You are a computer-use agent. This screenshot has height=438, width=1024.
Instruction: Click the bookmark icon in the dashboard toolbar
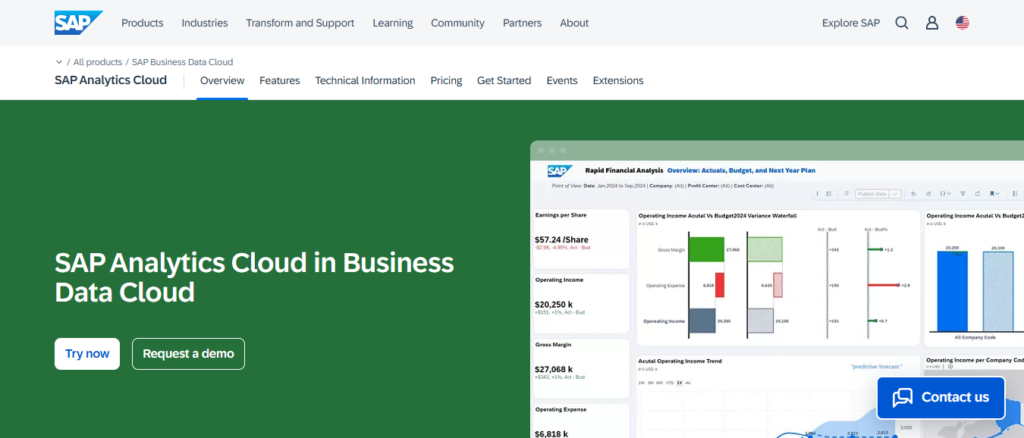992,194
